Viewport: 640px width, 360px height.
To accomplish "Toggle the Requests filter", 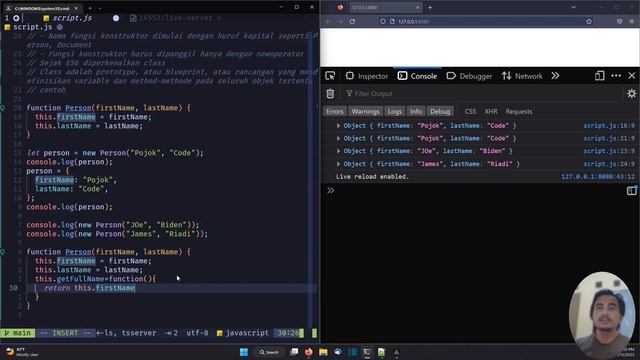I will (519, 111).
